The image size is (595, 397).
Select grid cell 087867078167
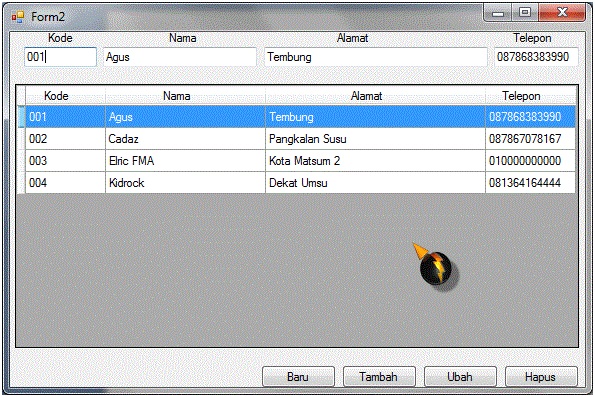point(530,139)
